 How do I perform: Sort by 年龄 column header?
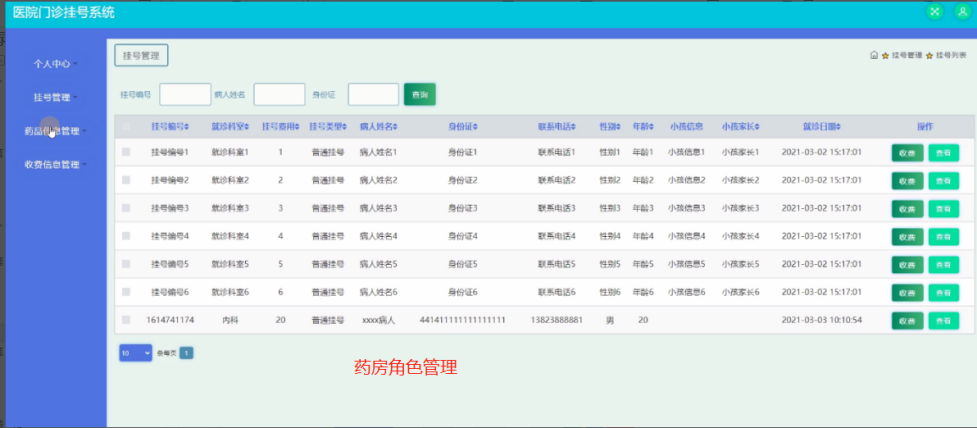pyautogui.click(x=642, y=126)
